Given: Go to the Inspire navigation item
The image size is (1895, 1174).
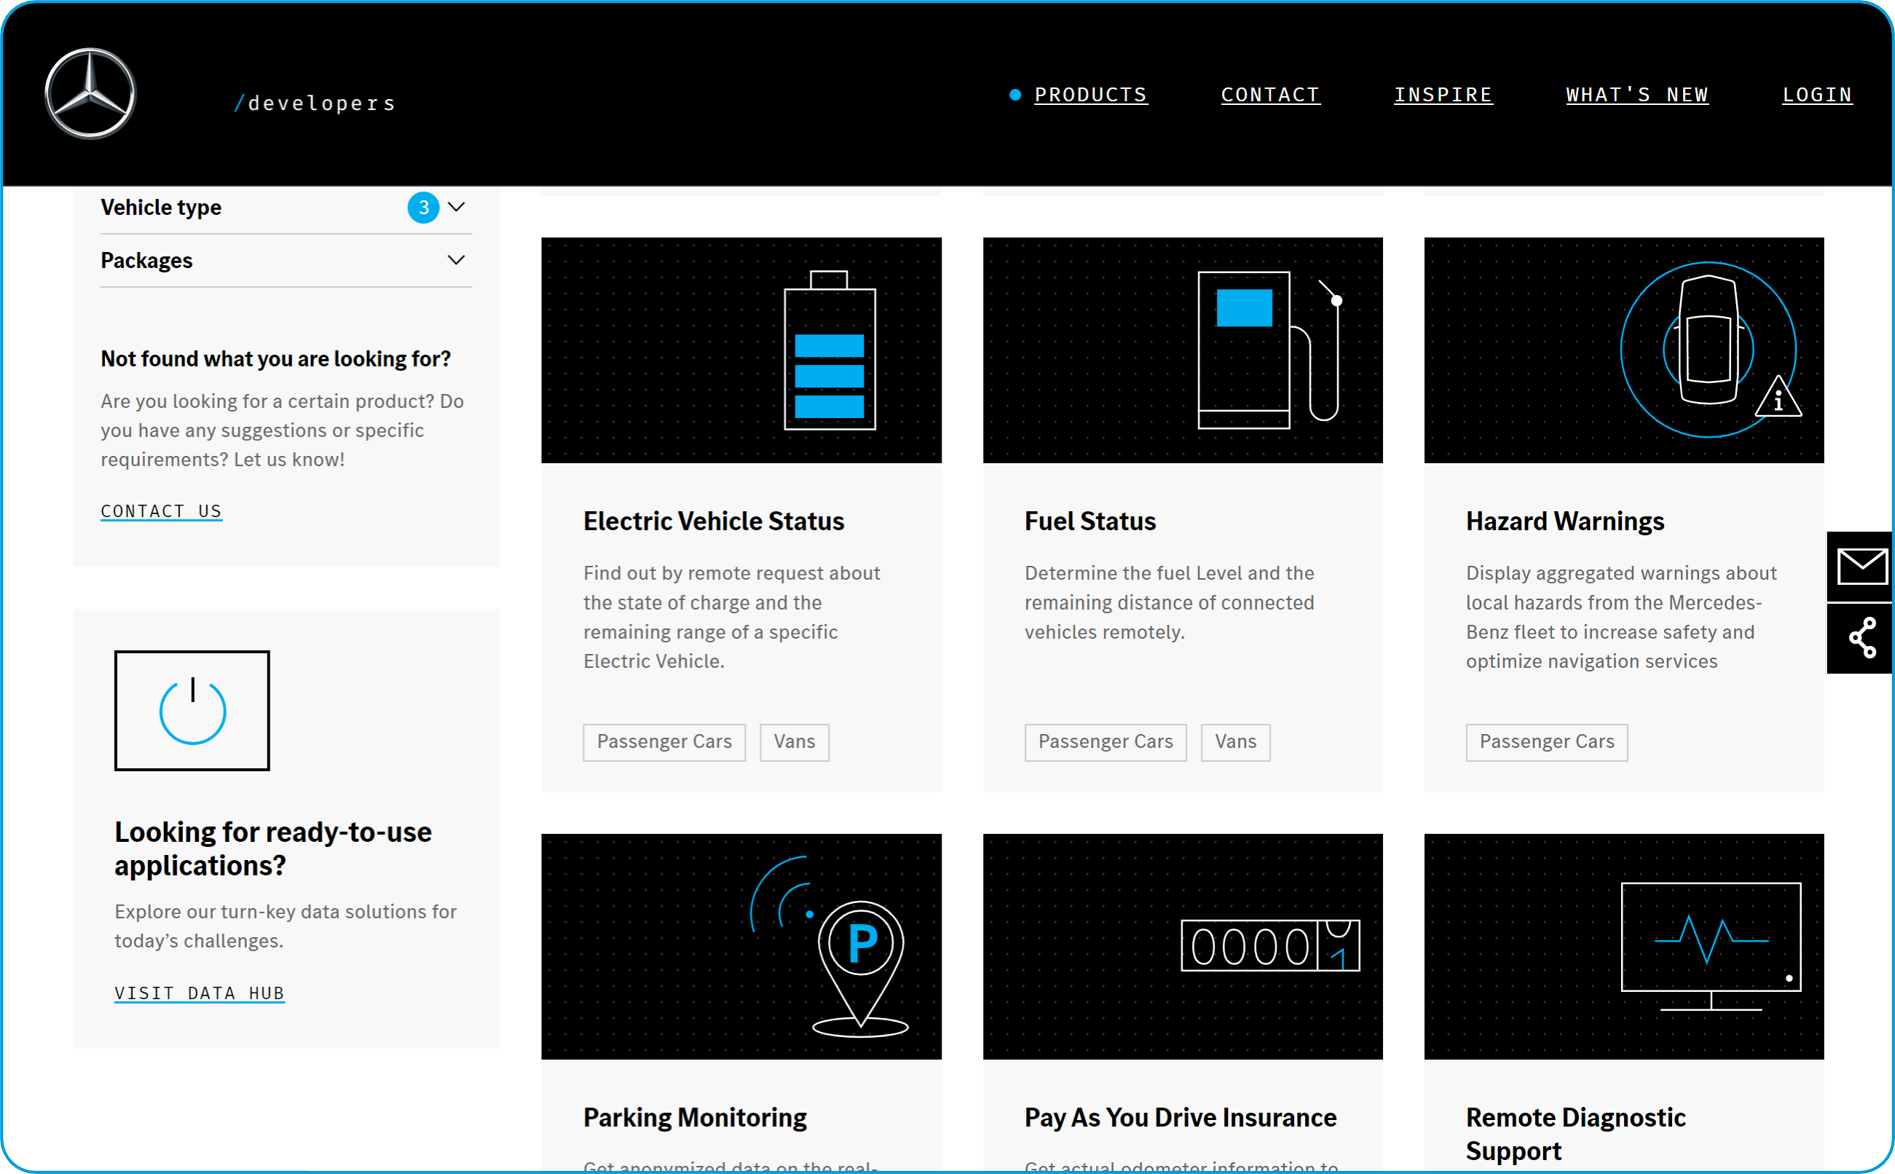Looking at the screenshot, I should [1442, 95].
